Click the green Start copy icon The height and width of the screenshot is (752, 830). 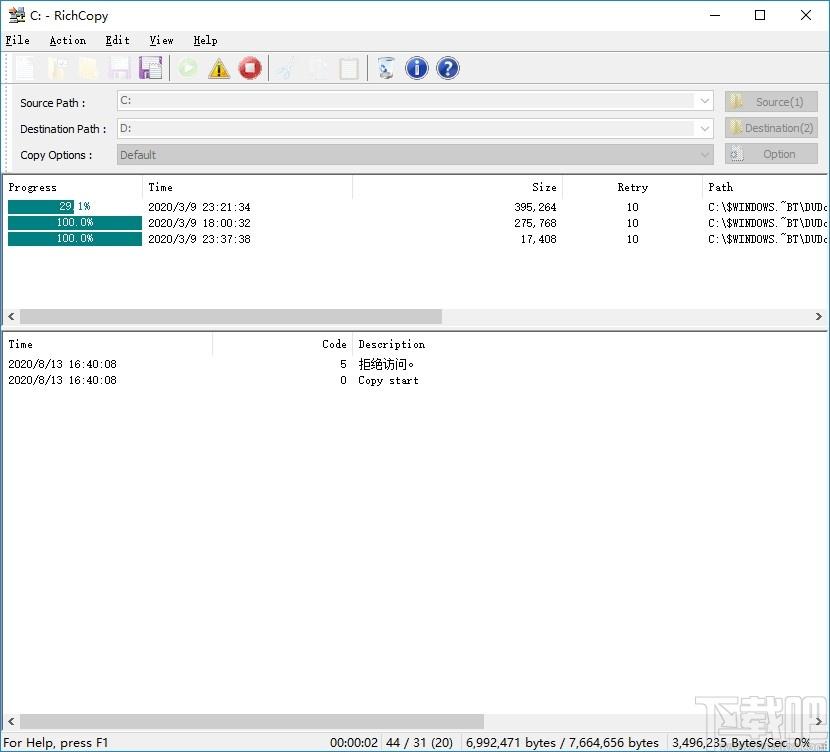tap(188, 68)
